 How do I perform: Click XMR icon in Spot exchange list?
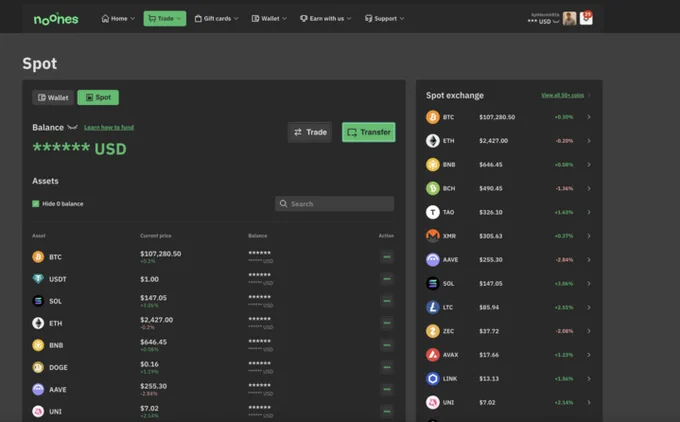432,236
